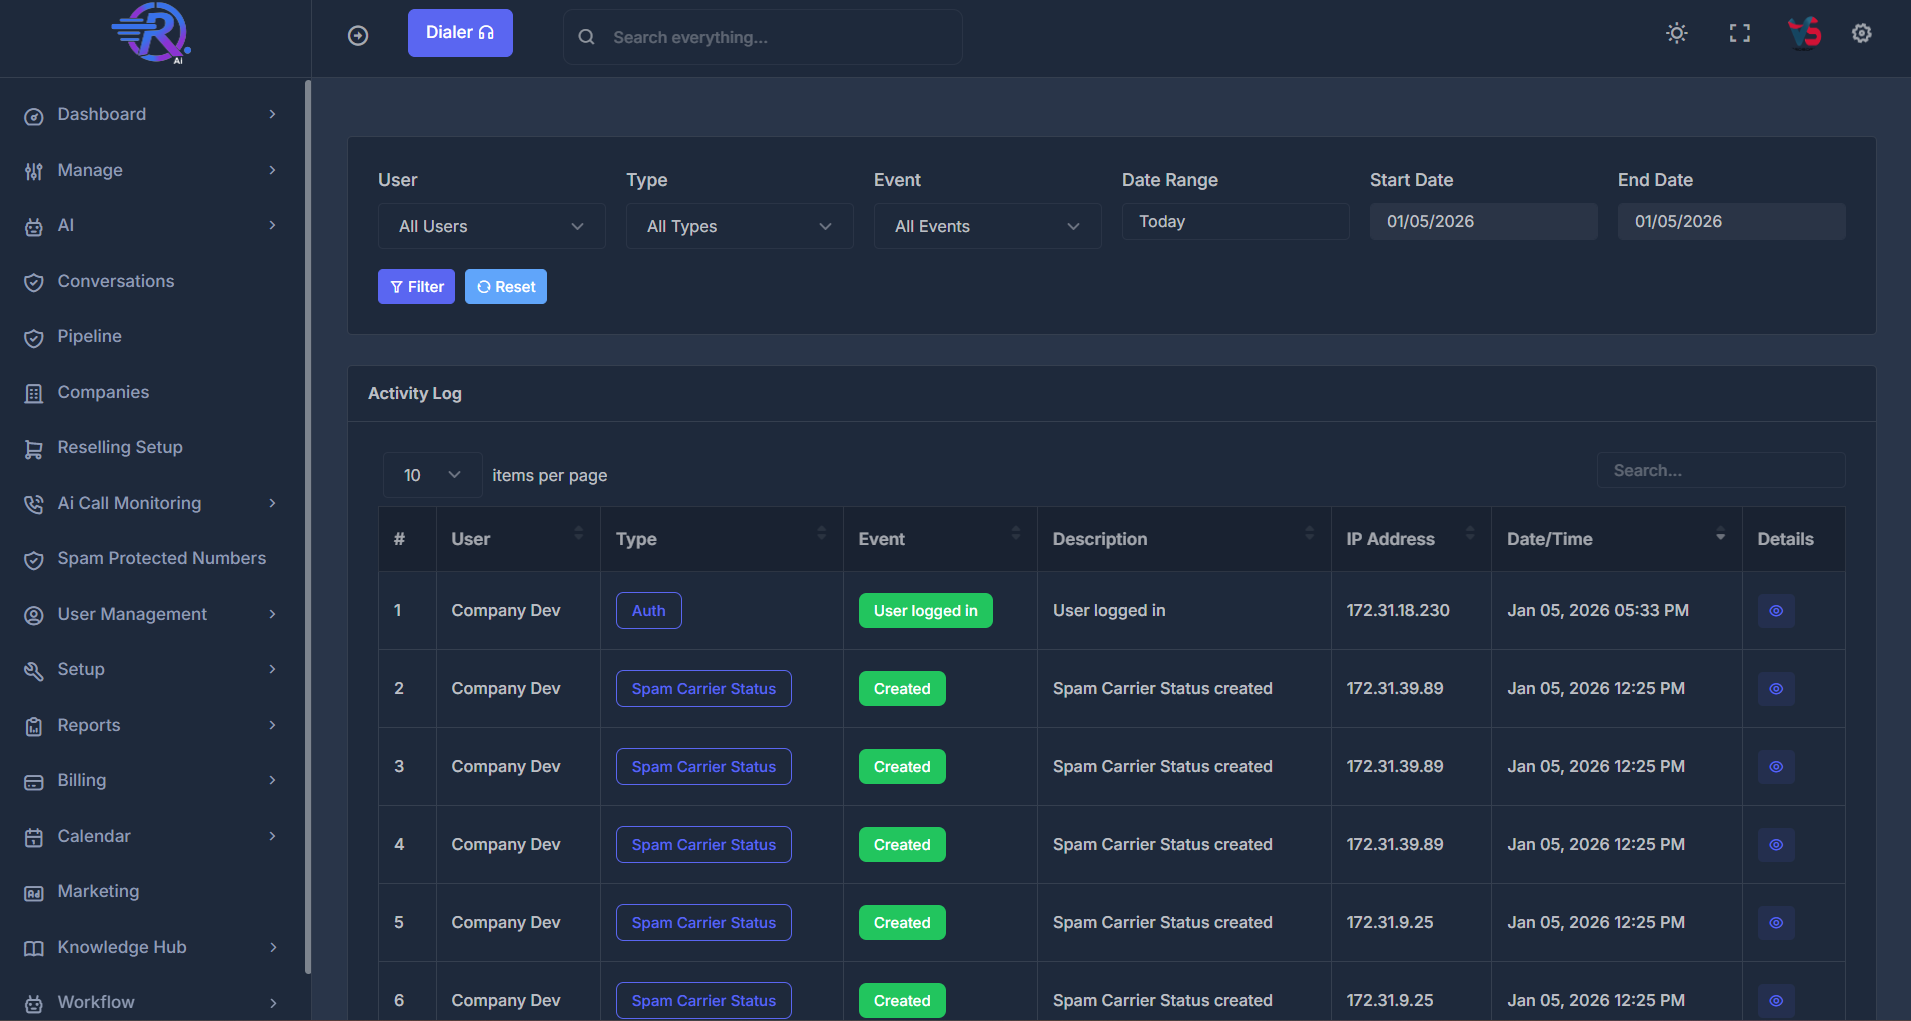Open the Knowledge Hub section
The image size is (1911, 1021).
[x=121, y=946]
